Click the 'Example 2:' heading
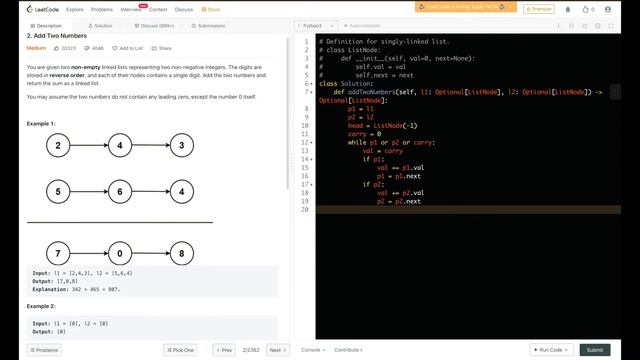 (x=41, y=306)
